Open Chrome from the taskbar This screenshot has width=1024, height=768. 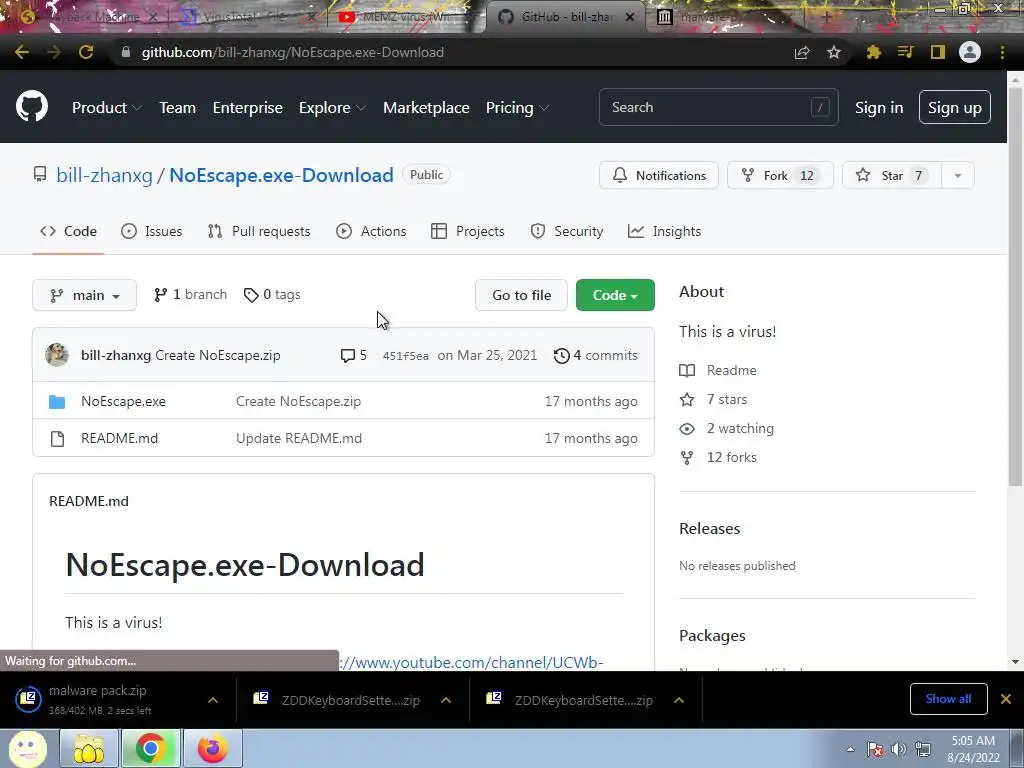150,748
